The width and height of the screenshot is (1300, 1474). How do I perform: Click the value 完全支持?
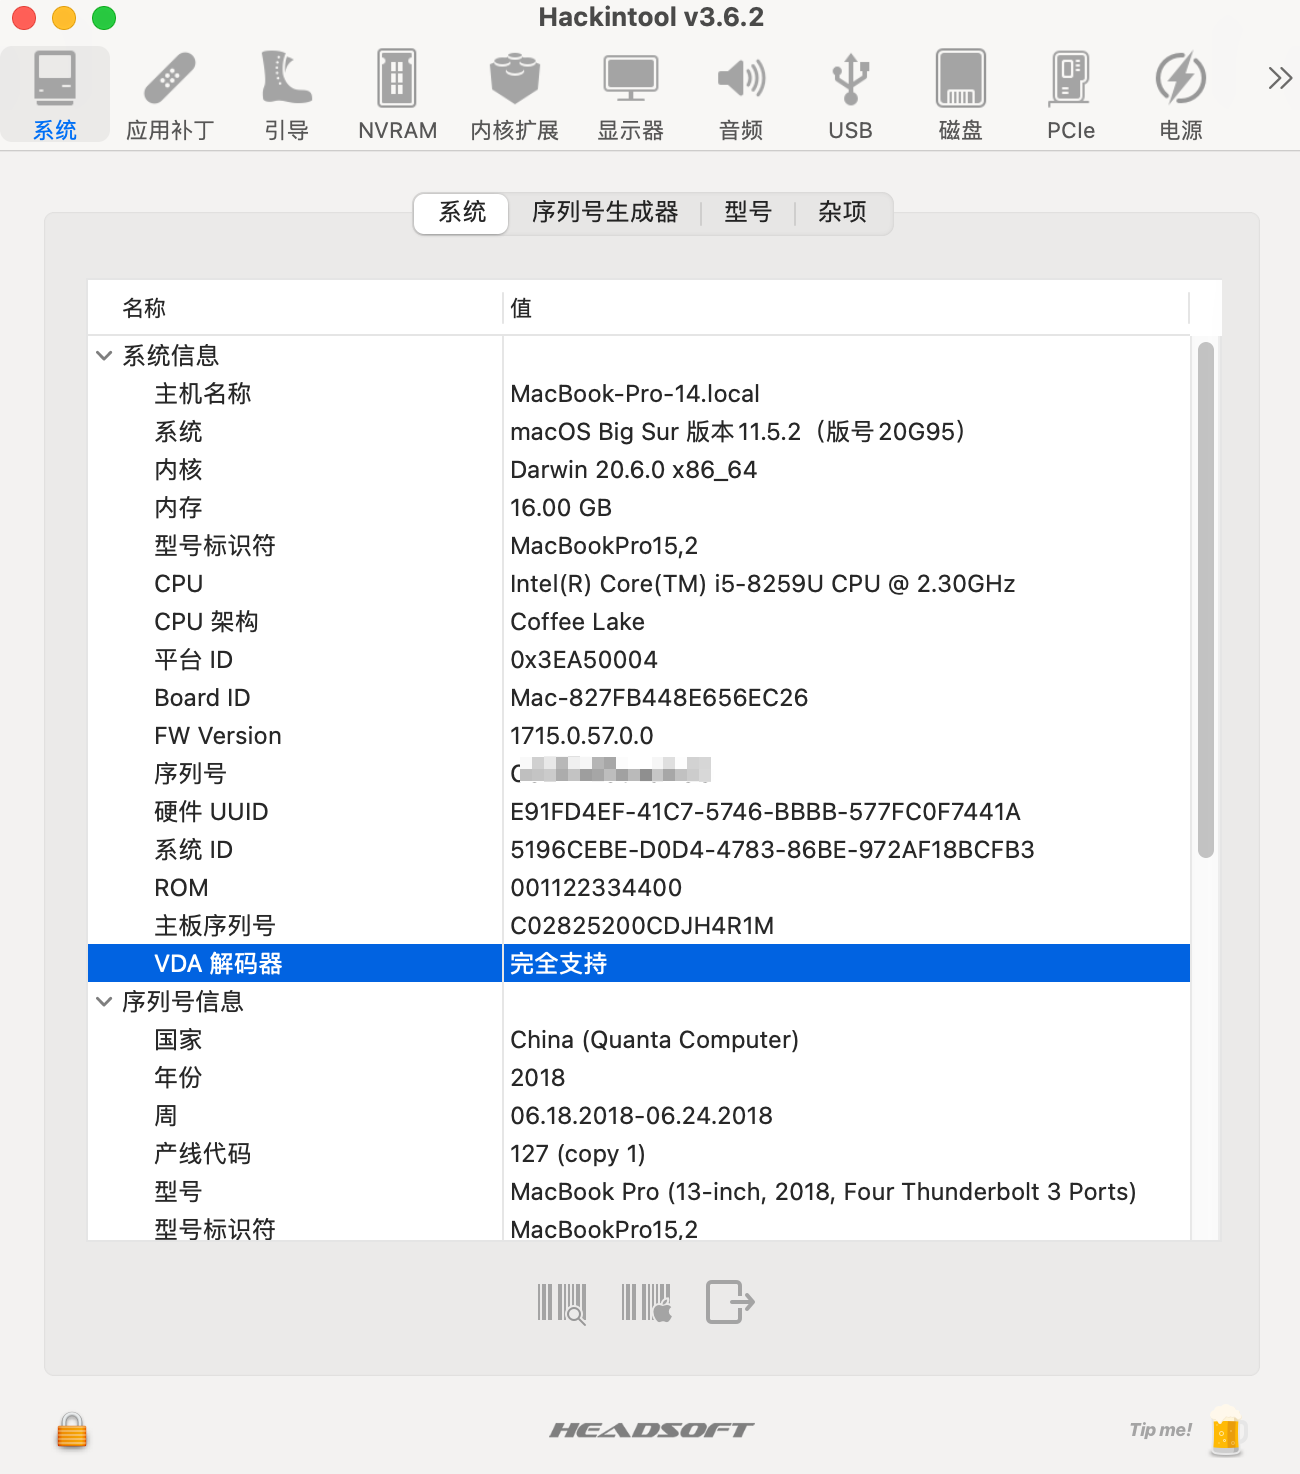tap(558, 964)
